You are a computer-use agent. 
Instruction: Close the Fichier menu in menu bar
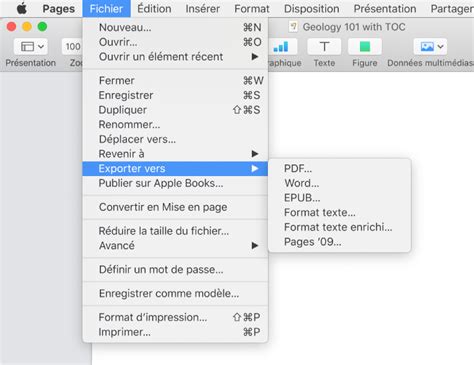(106, 9)
